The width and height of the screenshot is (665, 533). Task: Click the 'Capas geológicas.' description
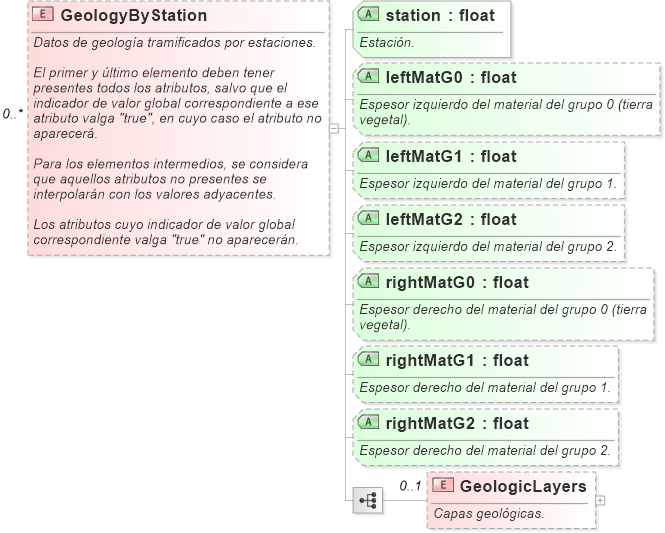[x=489, y=513]
